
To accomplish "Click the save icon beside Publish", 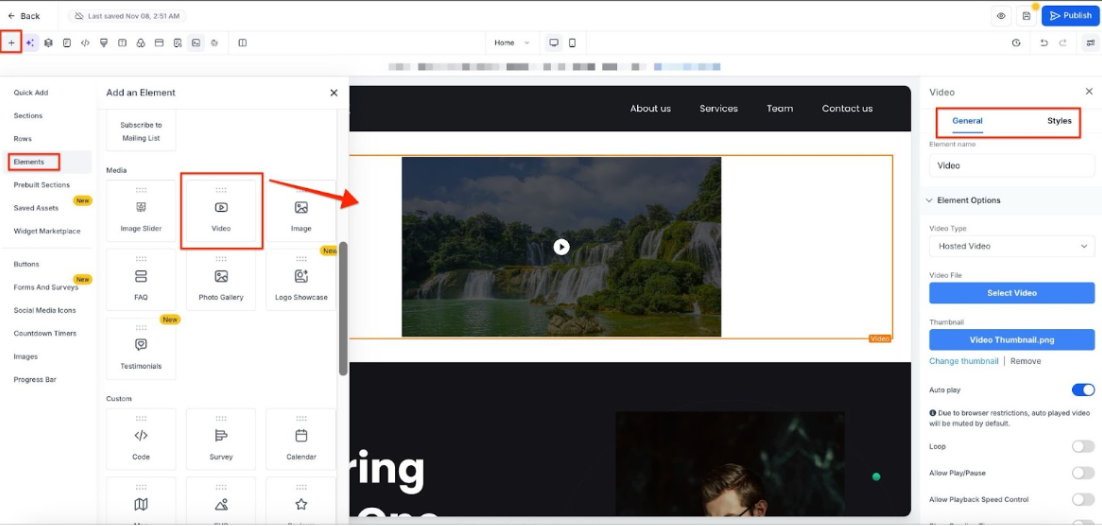I will [1026, 16].
